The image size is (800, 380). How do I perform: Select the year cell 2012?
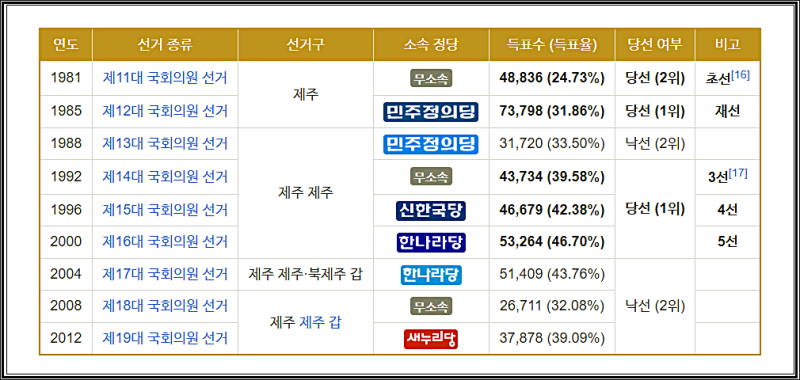66,338
